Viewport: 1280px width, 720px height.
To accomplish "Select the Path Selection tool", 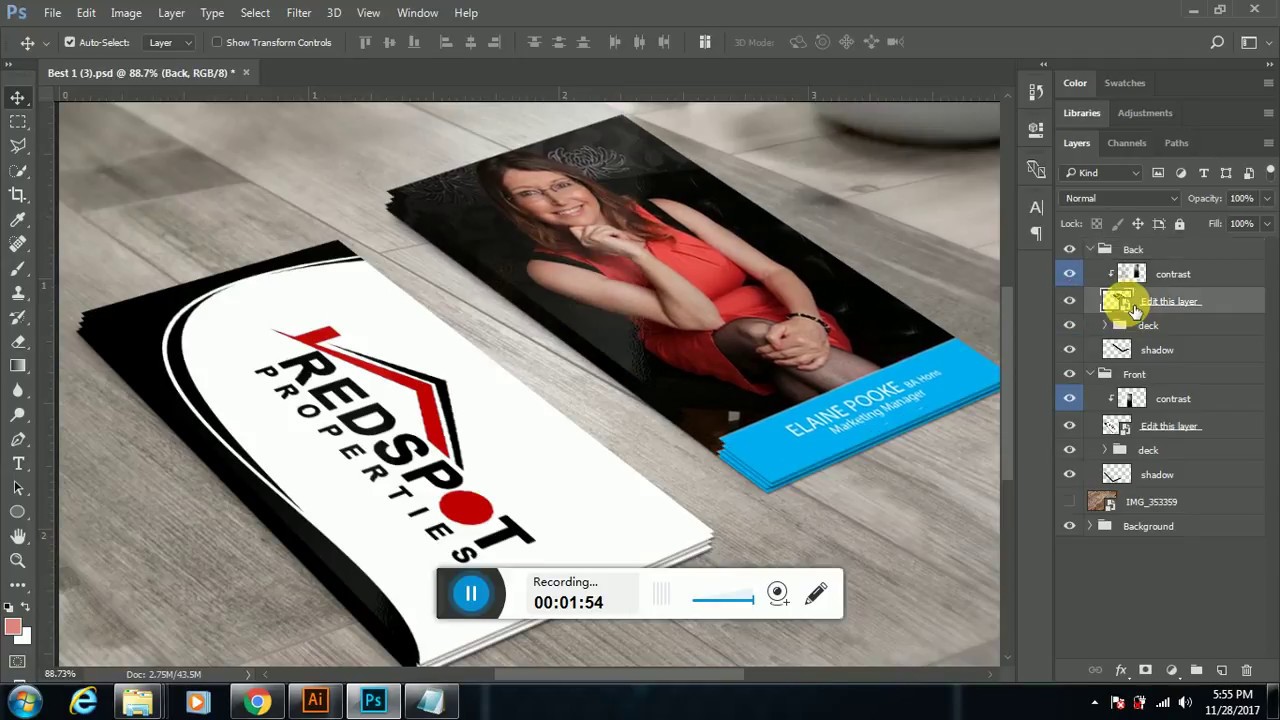I will click(x=18, y=488).
